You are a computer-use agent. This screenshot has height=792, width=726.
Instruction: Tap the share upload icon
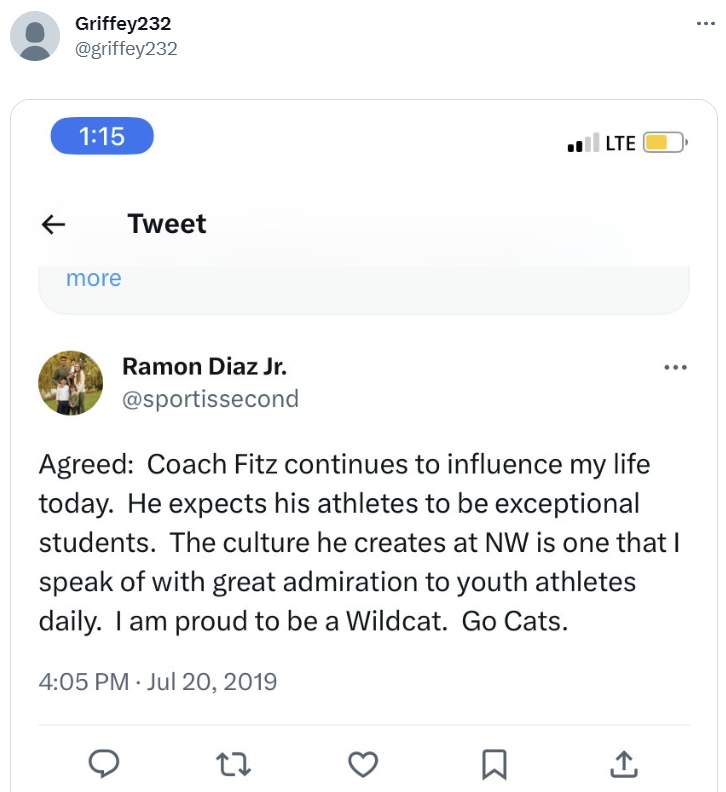coord(623,765)
